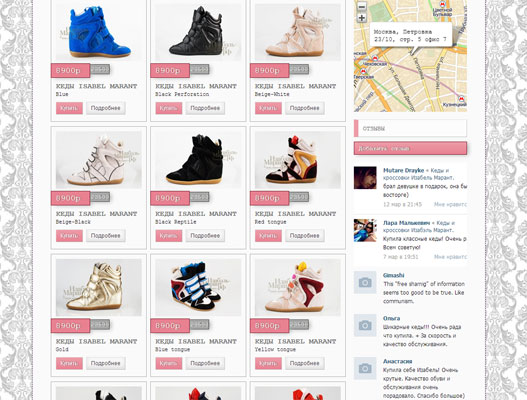Buy the Red tongue sneakers
This screenshot has width=527, height=400.
(x=268, y=236)
